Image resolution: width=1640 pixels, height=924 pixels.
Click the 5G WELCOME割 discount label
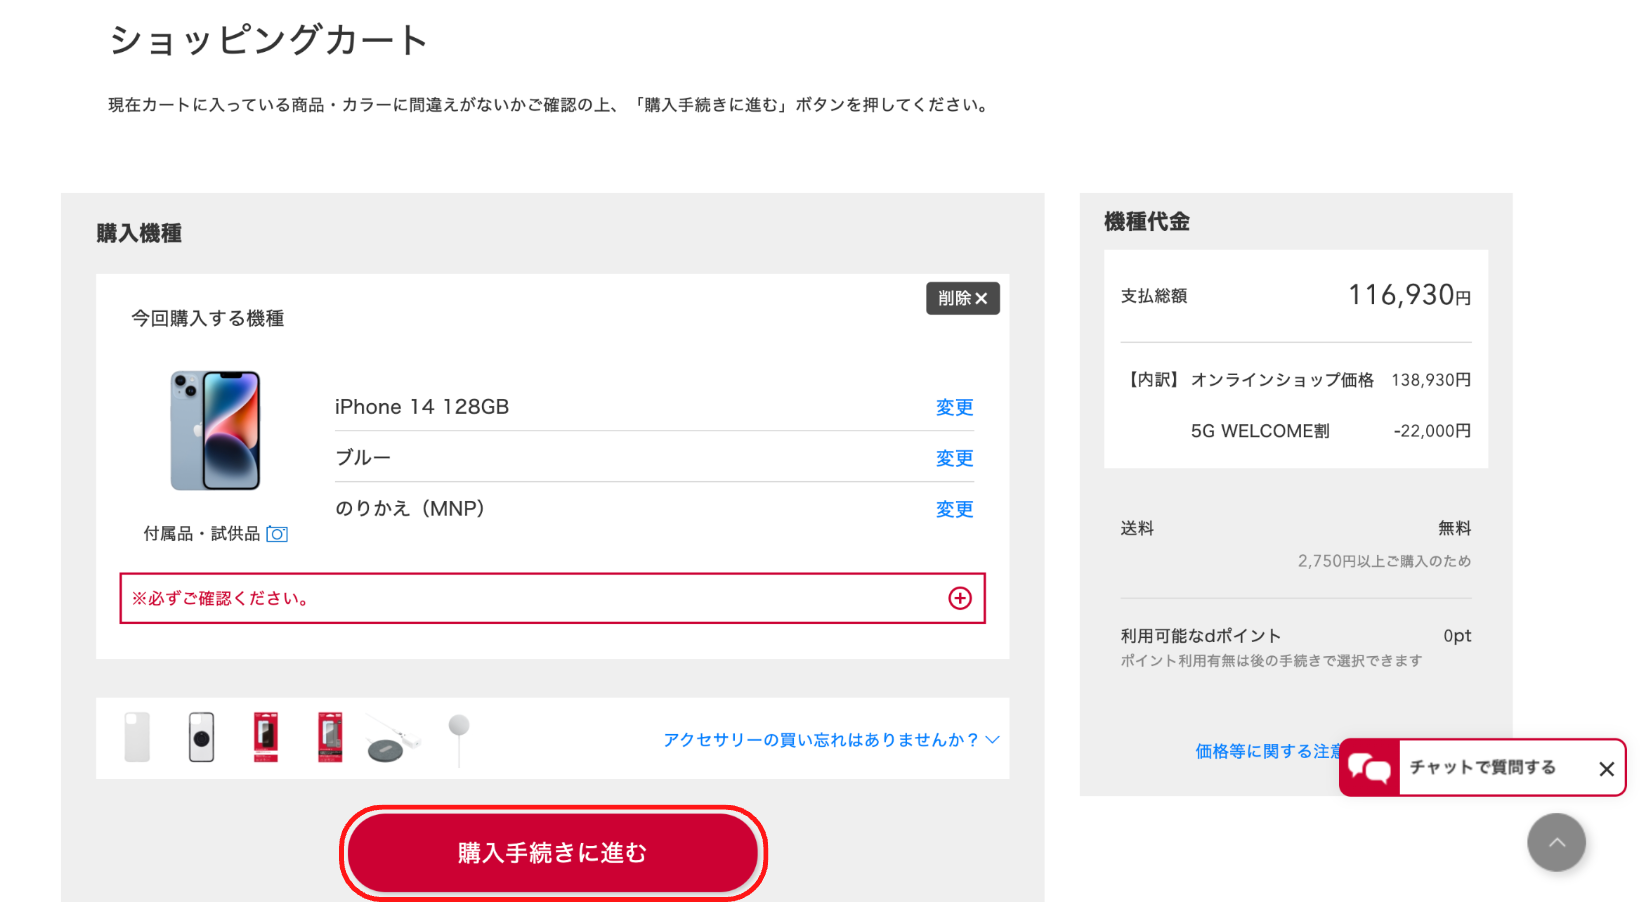coord(1260,431)
